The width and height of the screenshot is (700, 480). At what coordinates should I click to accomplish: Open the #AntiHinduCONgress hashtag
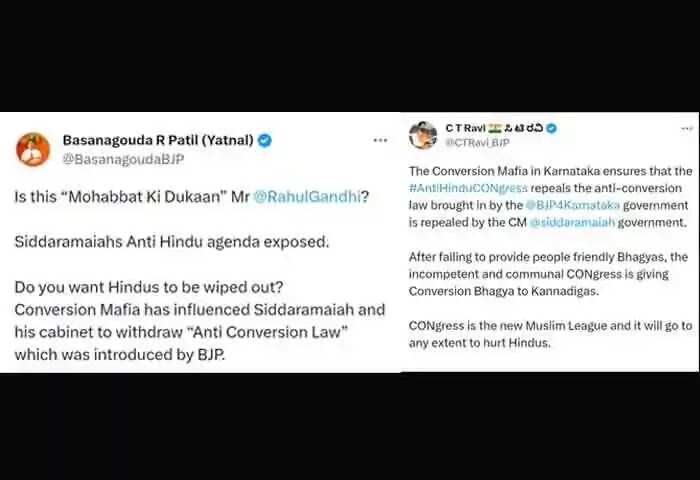(x=468, y=188)
